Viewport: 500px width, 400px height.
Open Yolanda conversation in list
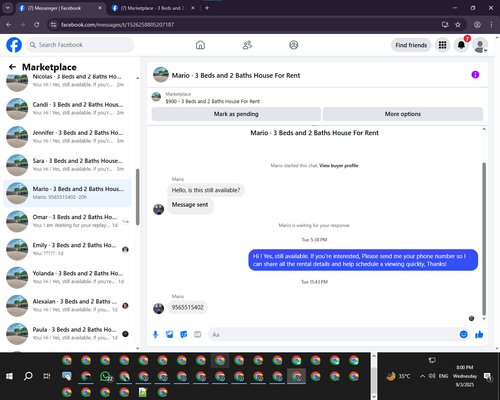[x=67, y=277]
